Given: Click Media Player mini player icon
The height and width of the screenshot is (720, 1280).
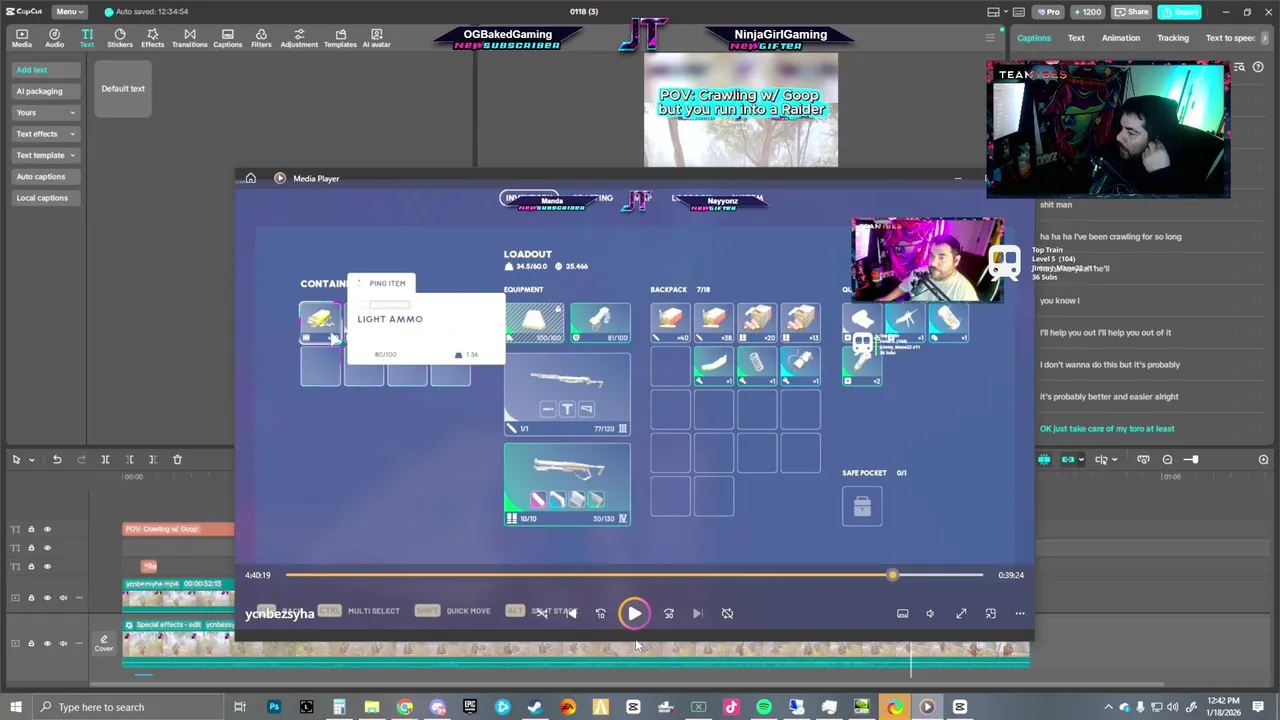Looking at the screenshot, I should tap(990, 613).
